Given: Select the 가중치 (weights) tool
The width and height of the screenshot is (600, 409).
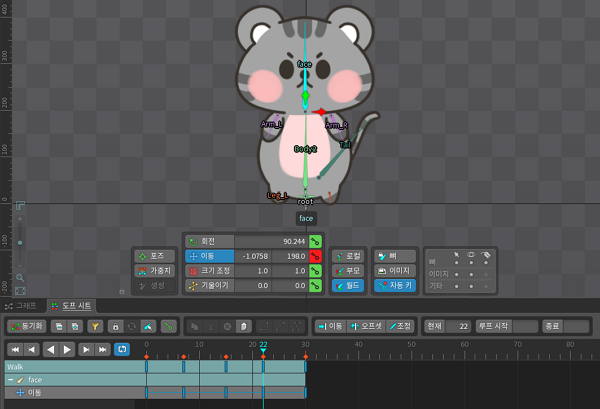Looking at the screenshot, I should (155, 271).
